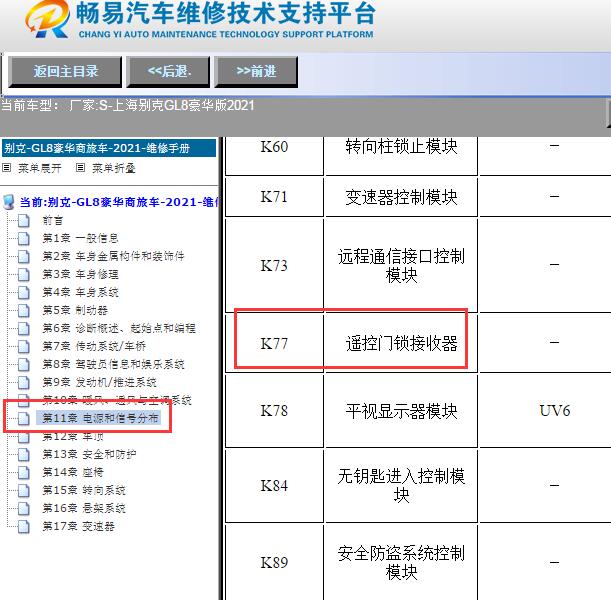
Task: Click table cell 变速器控制模块
Action: tap(401, 197)
